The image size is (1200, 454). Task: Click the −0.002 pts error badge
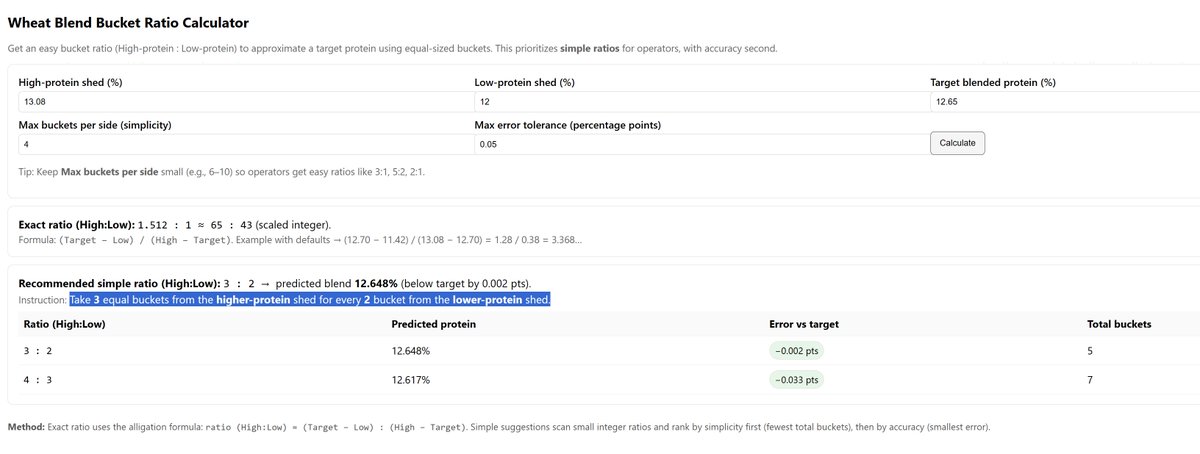[x=794, y=351]
